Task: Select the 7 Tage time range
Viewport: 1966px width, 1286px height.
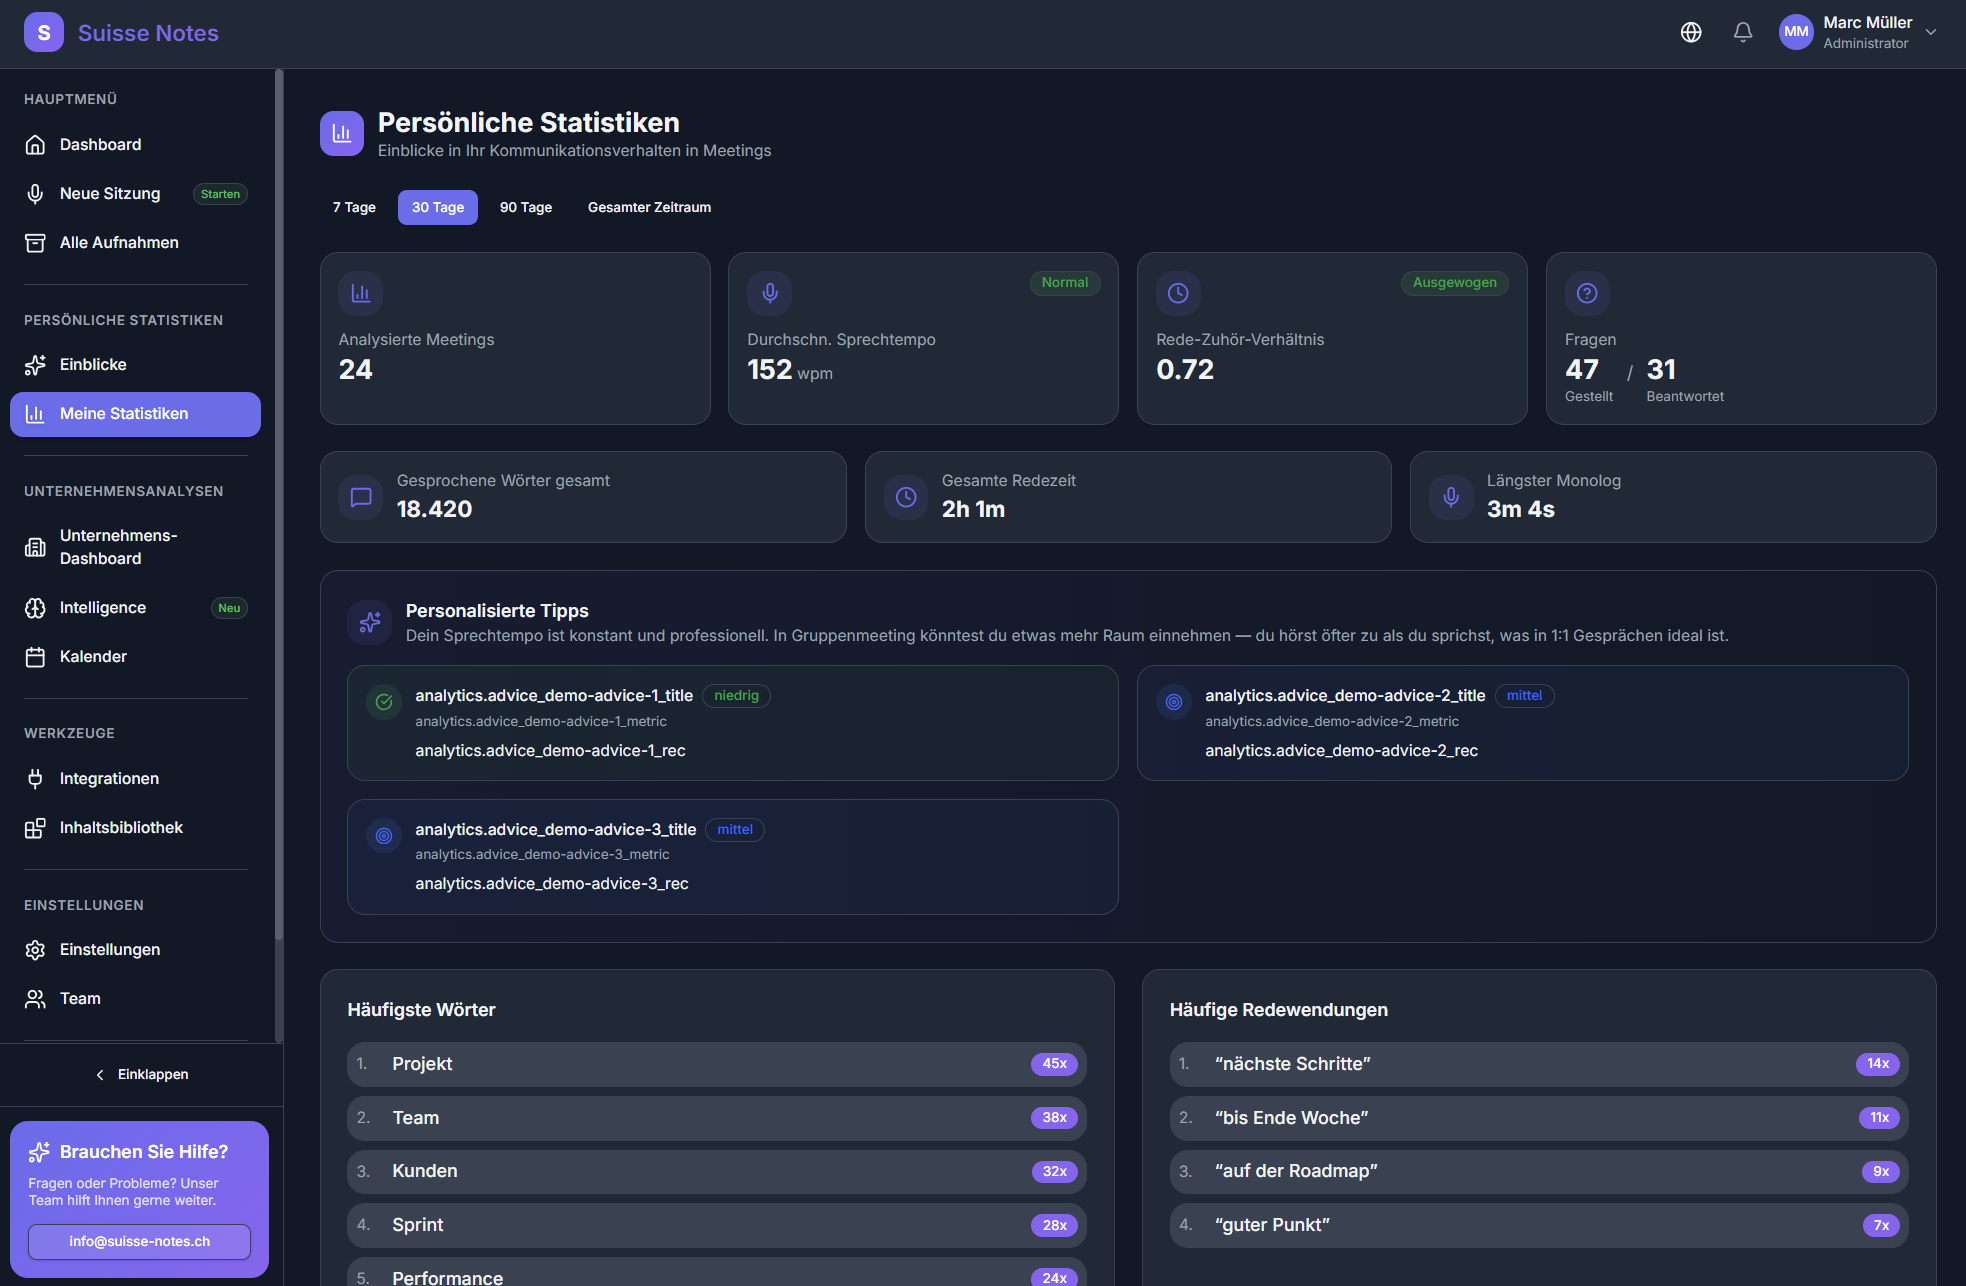Action: [354, 208]
